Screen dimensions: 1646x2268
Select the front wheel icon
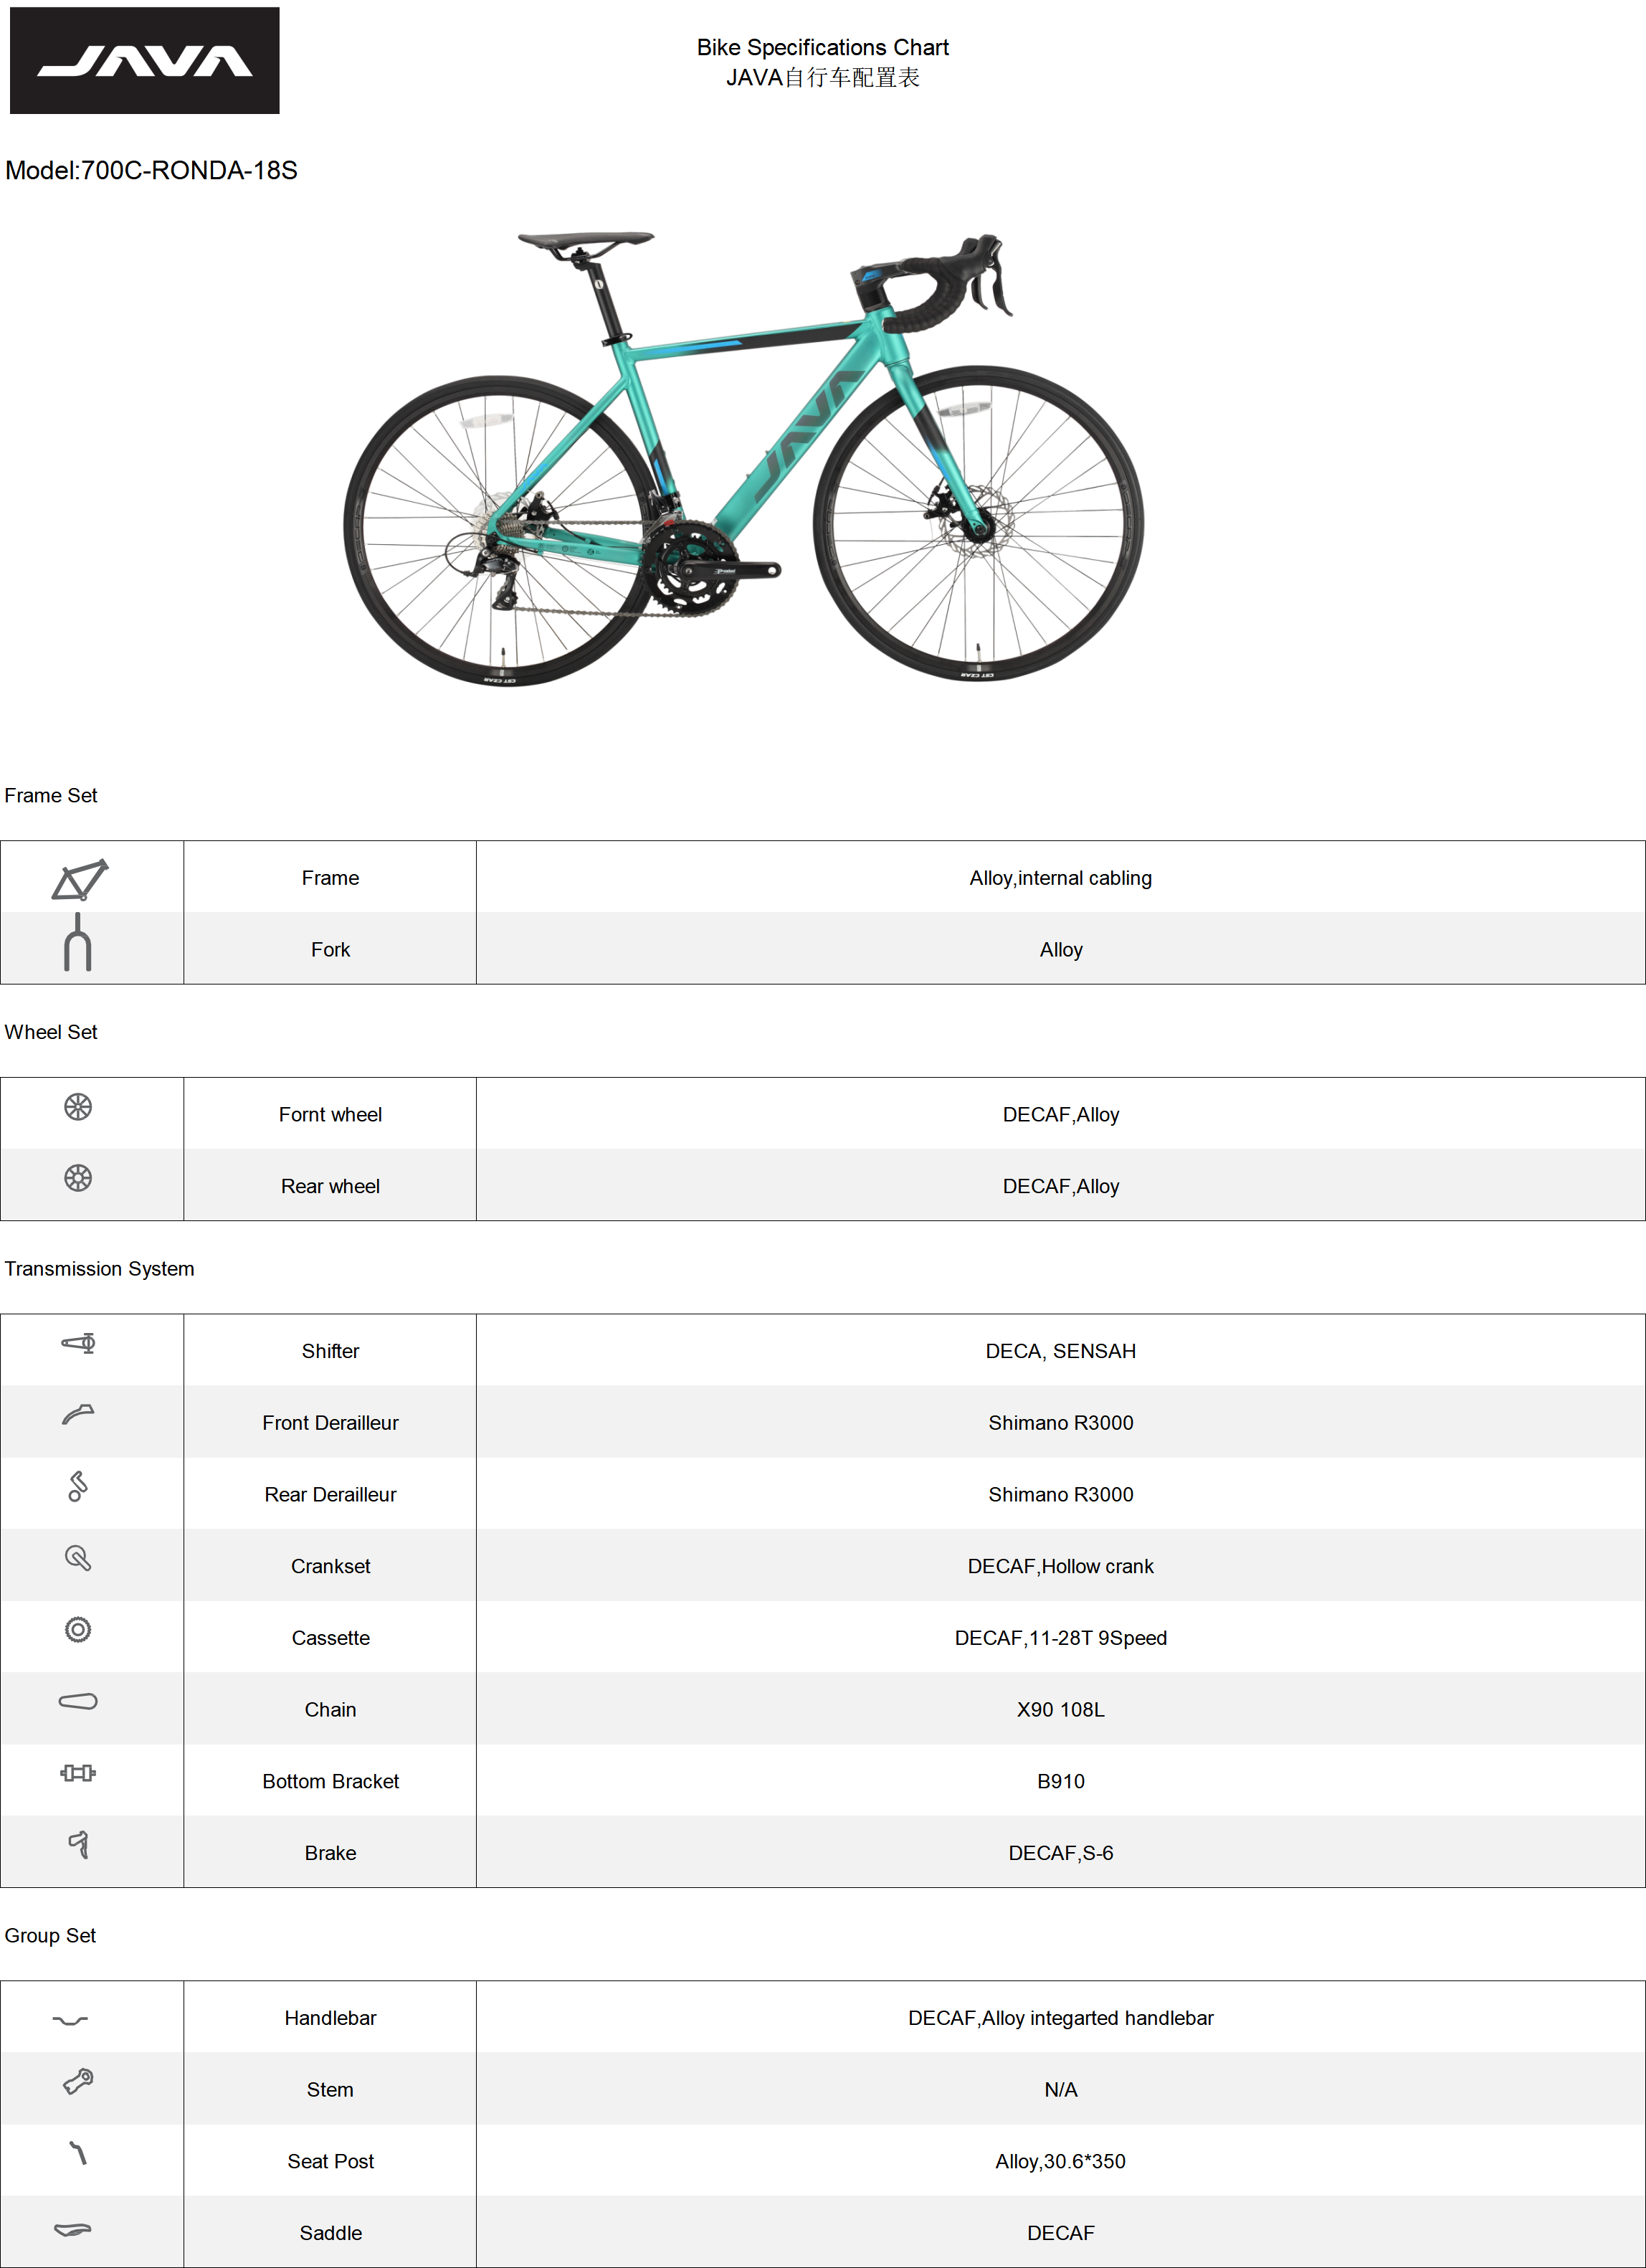78,1107
